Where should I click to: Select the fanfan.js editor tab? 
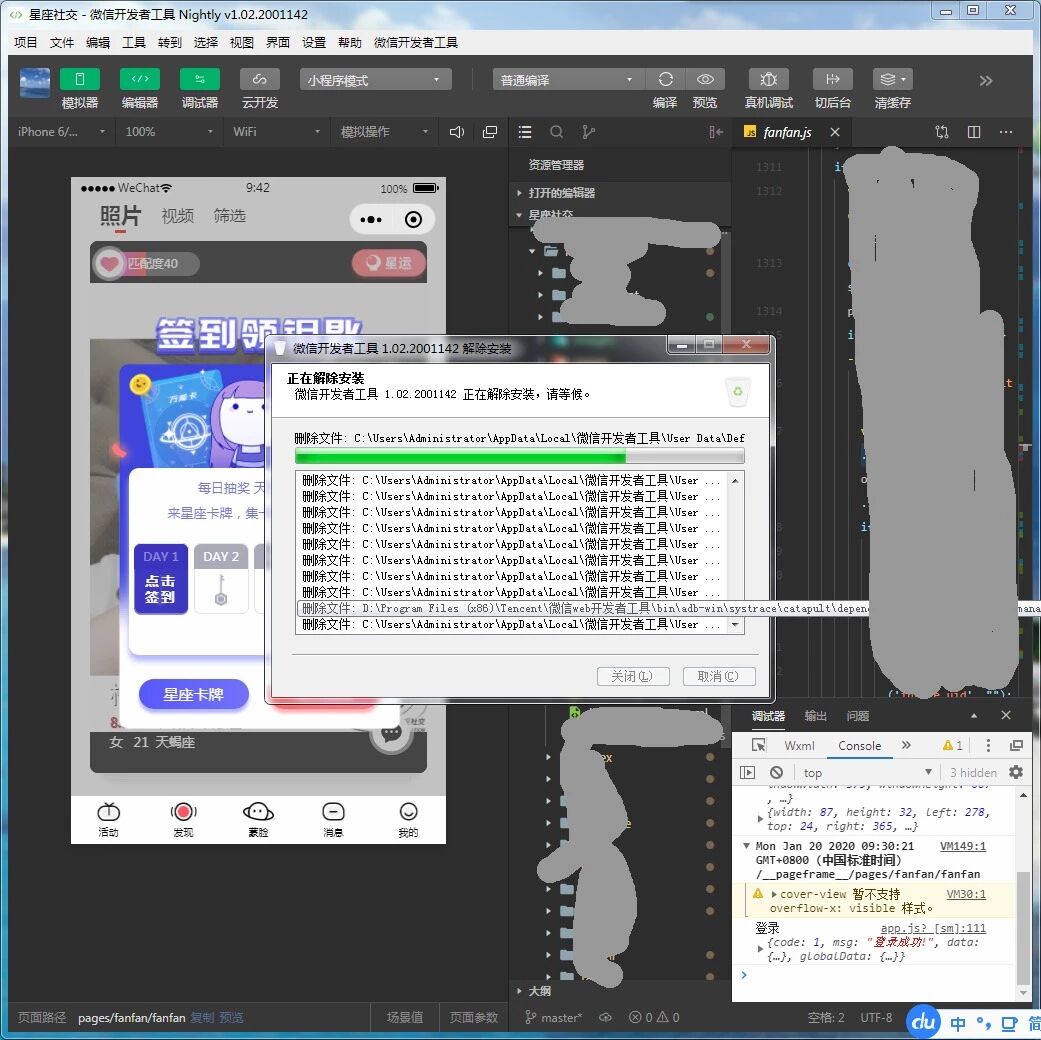pos(787,132)
